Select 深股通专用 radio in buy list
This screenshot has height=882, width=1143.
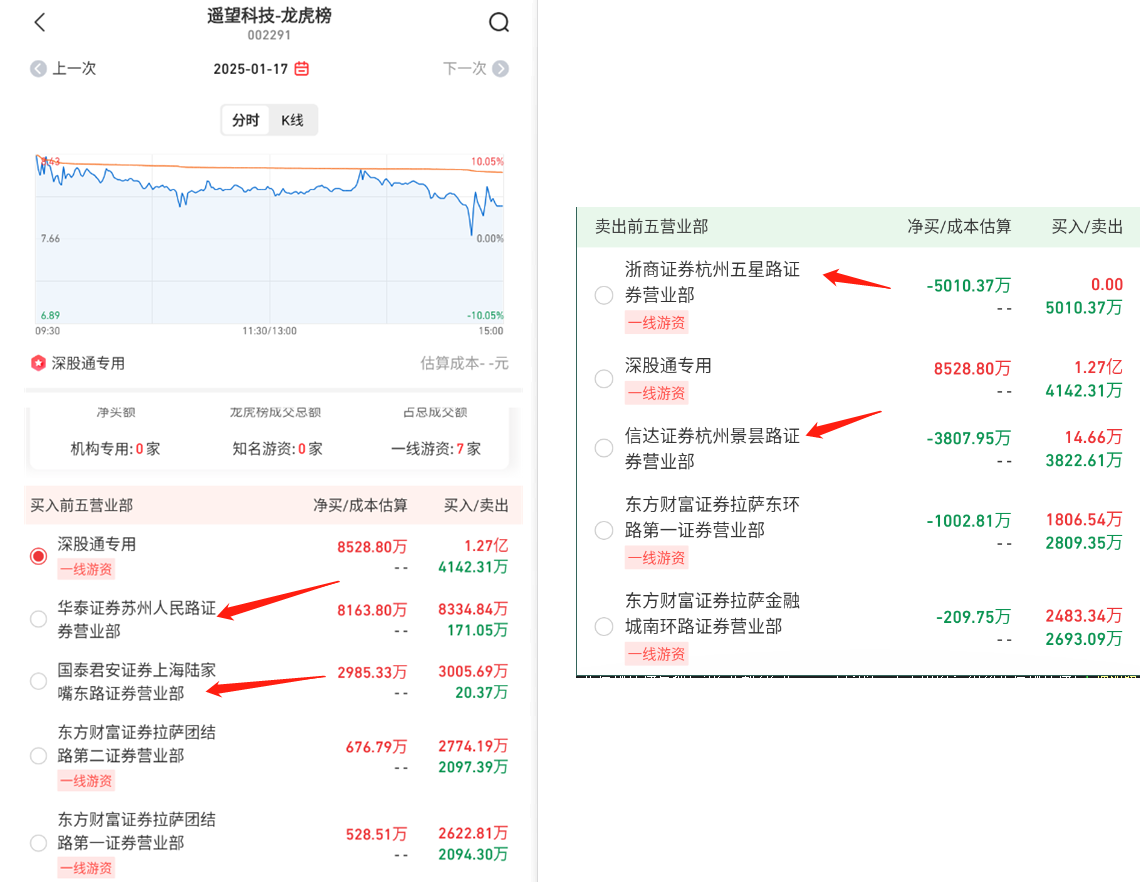39,556
